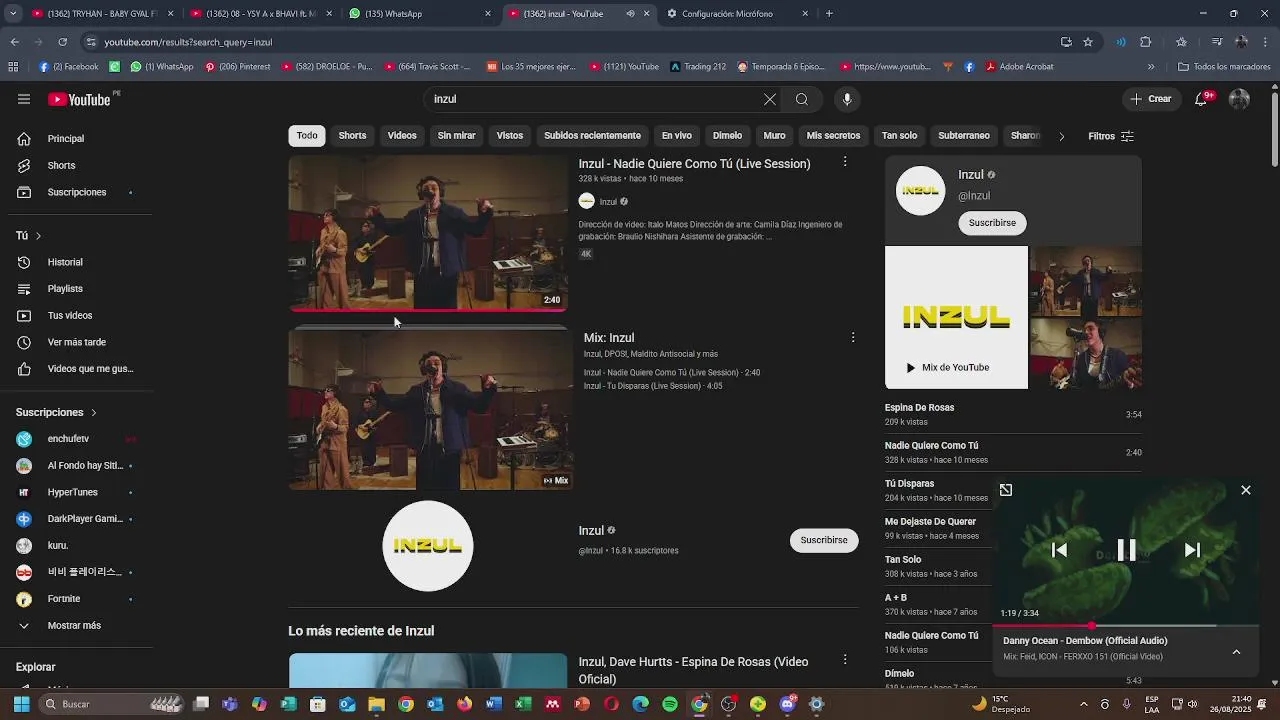1280x720 pixels.
Task: Open Excel from the taskbar
Action: 523,704
